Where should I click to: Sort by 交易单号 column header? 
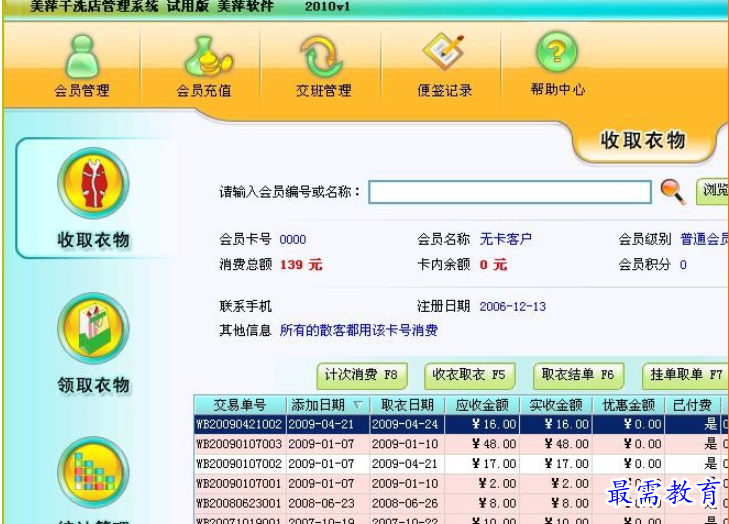(x=239, y=405)
